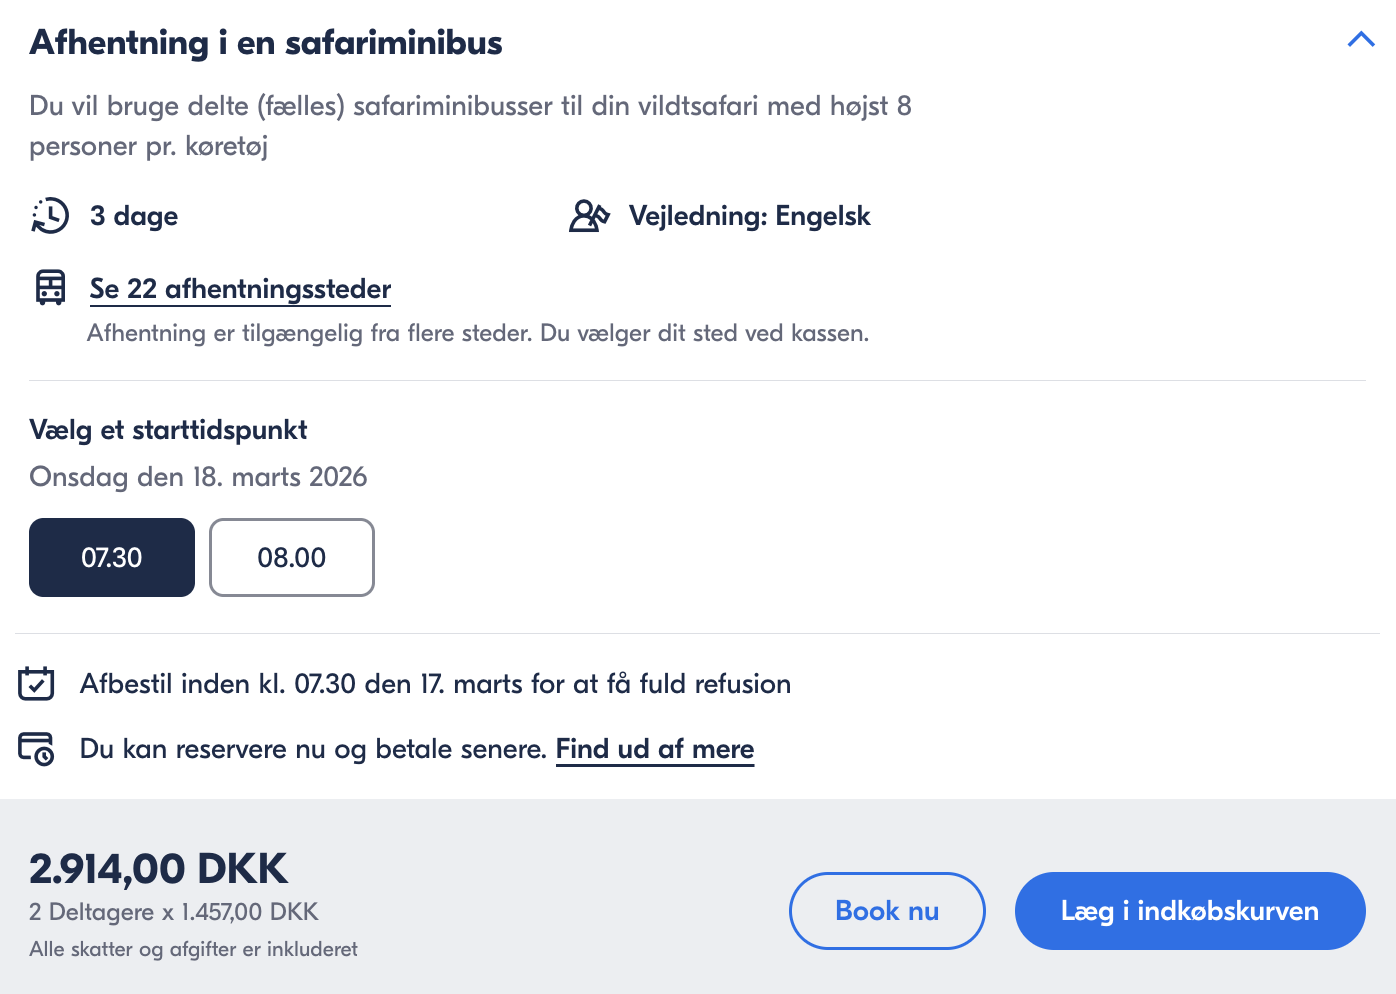Click the Vejledning: Engelsk label
The width and height of the screenshot is (1396, 994).
coord(749,216)
